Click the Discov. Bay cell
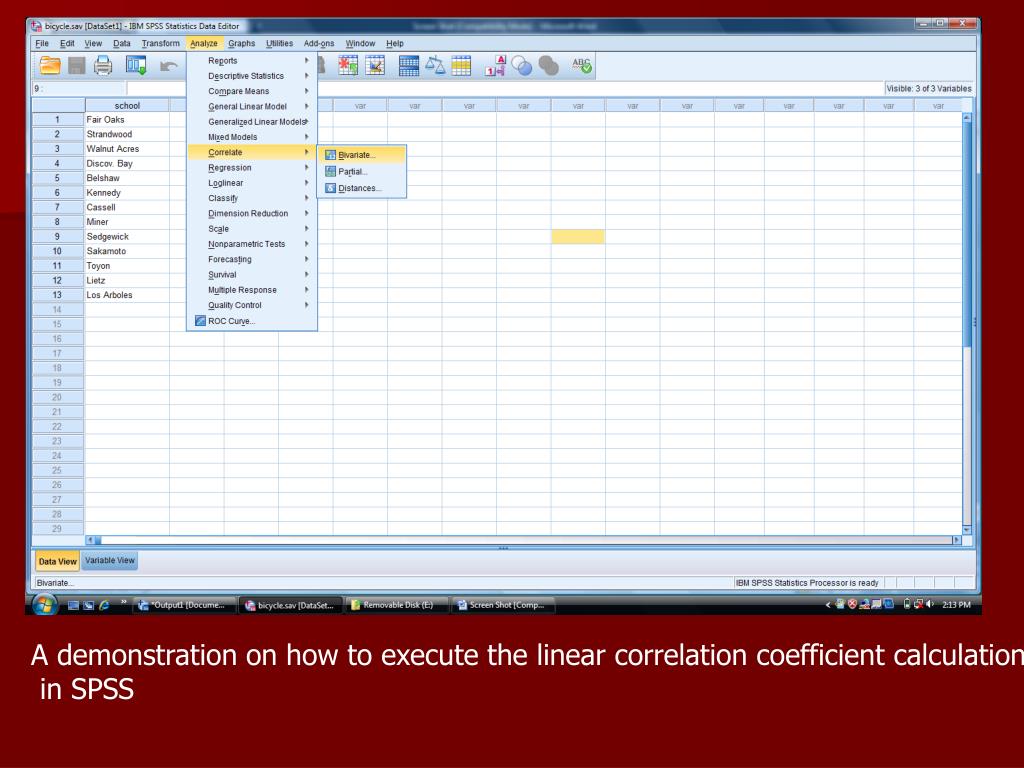Viewport: 1024px width, 768px height. pyautogui.click(x=127, y=163)
